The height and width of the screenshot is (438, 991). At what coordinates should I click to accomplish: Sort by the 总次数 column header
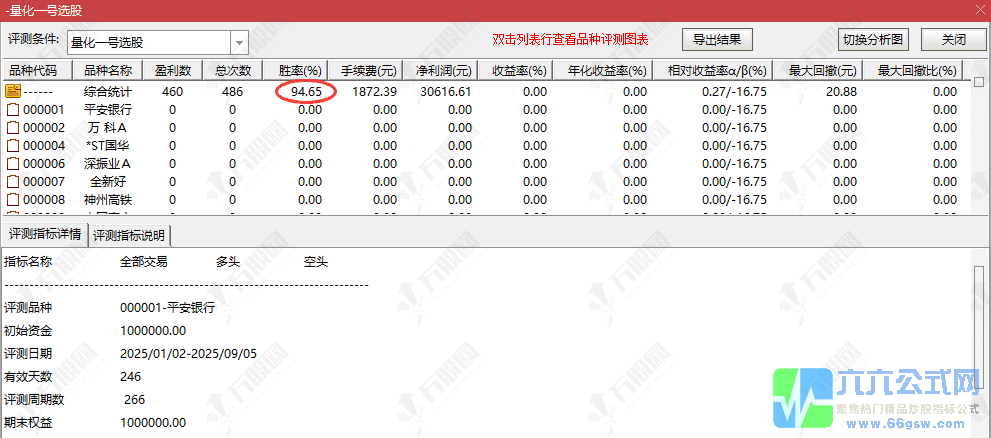tap(233, 70)
